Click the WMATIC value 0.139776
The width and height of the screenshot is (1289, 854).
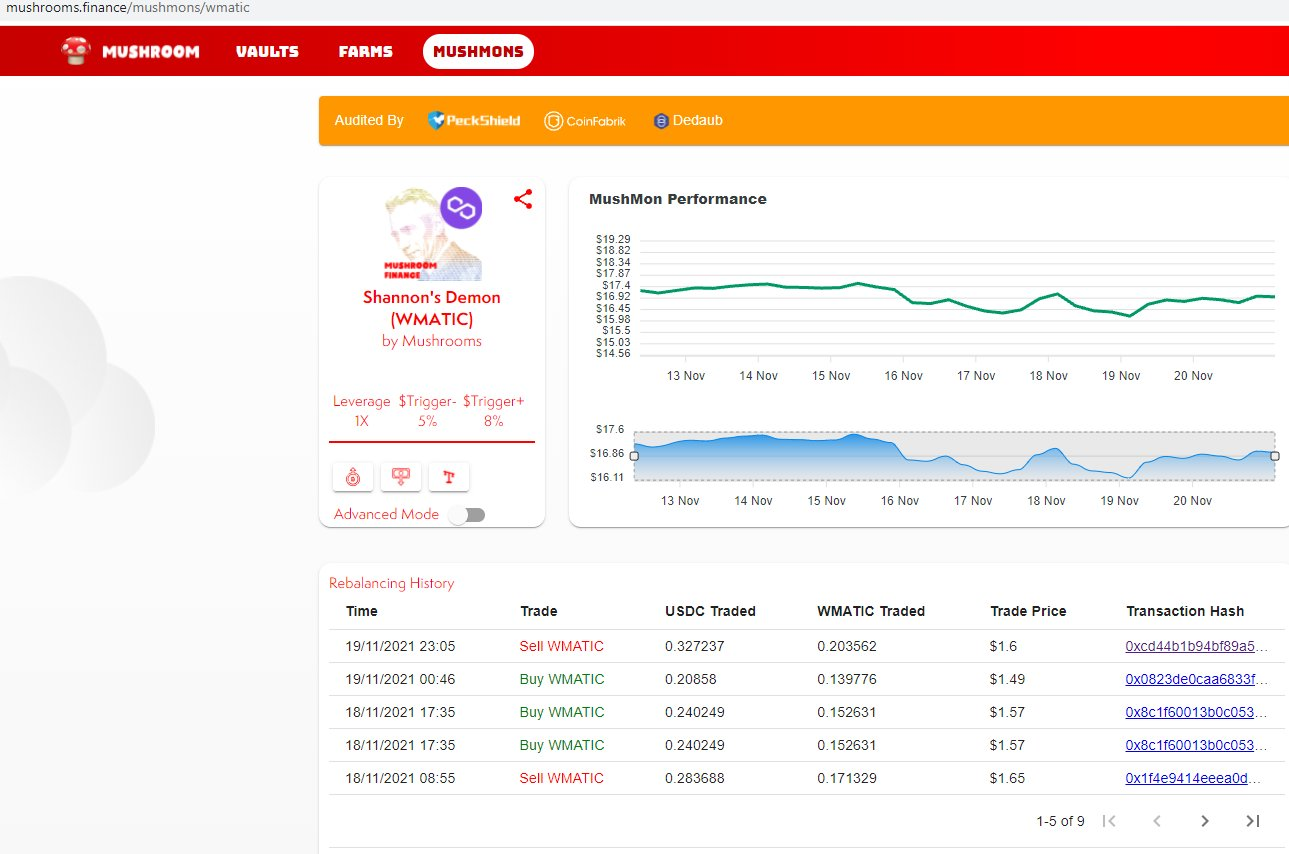click(x=846, y=679)
